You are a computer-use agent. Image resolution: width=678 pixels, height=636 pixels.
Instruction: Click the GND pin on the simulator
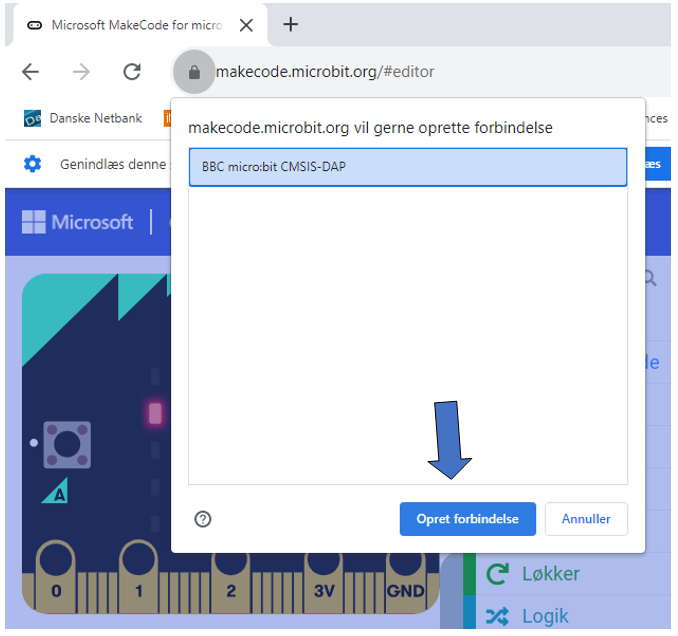(x=405, y=582)
